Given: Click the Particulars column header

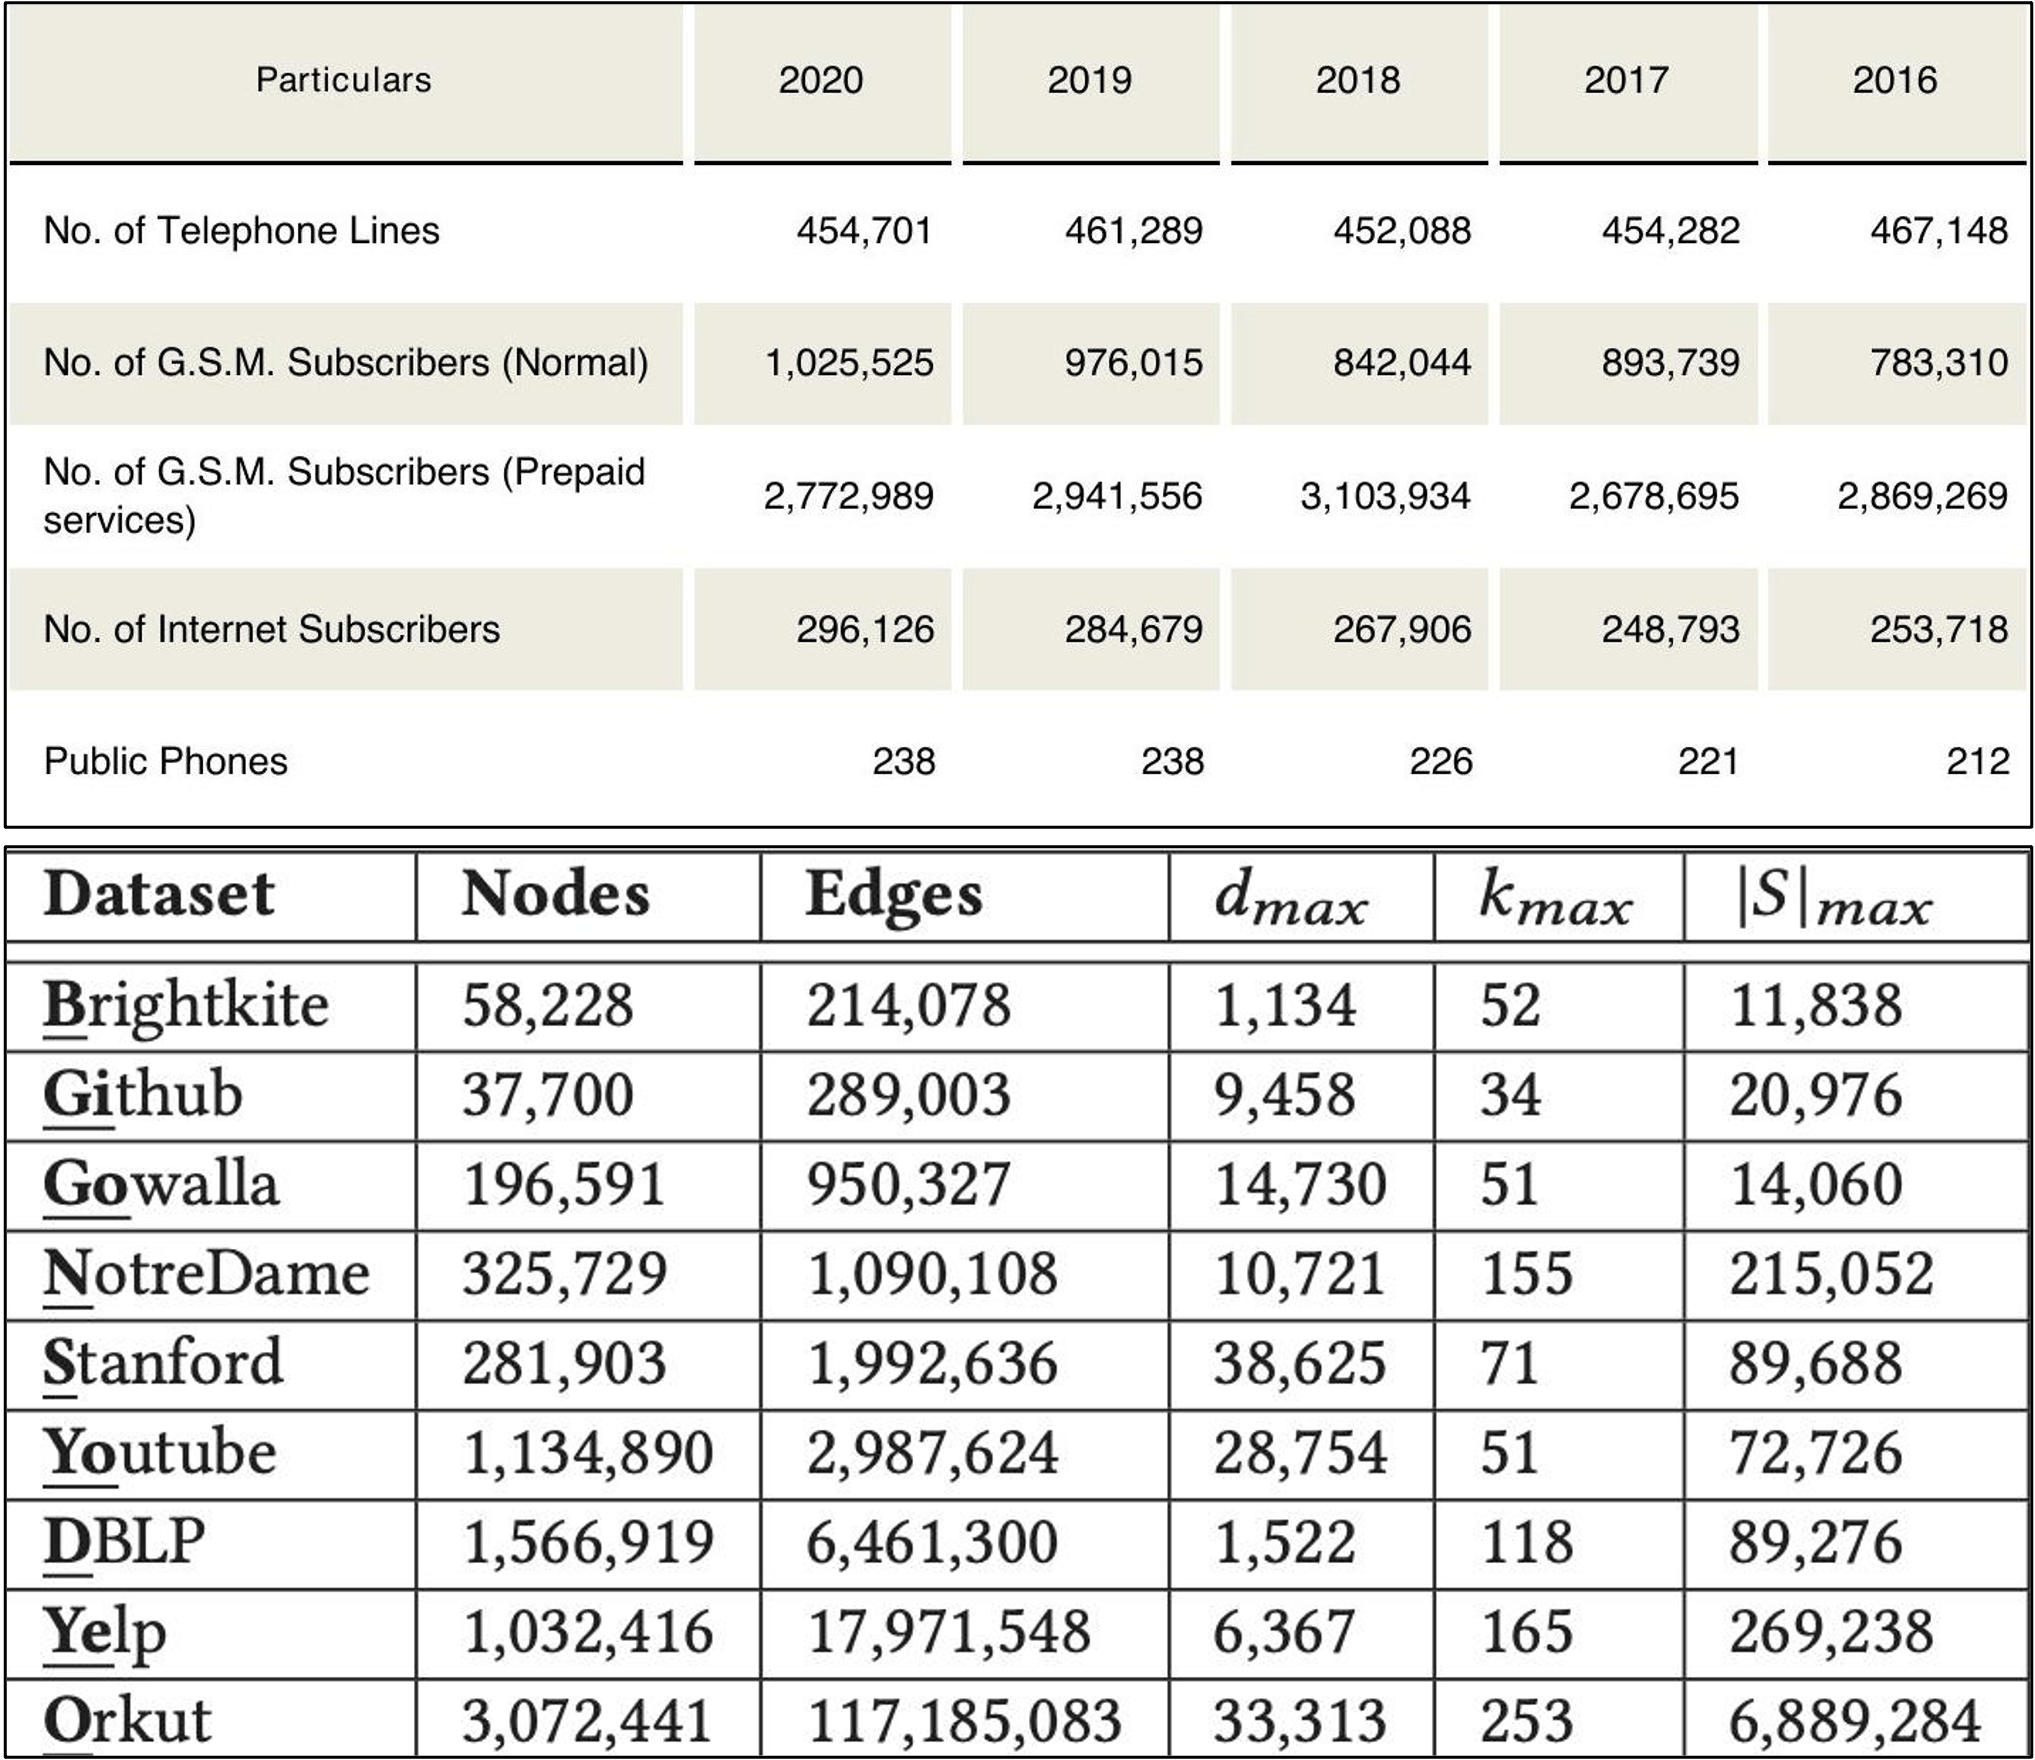Looking at the screenshot, I should pyautogui.click(x=343, y=80).
